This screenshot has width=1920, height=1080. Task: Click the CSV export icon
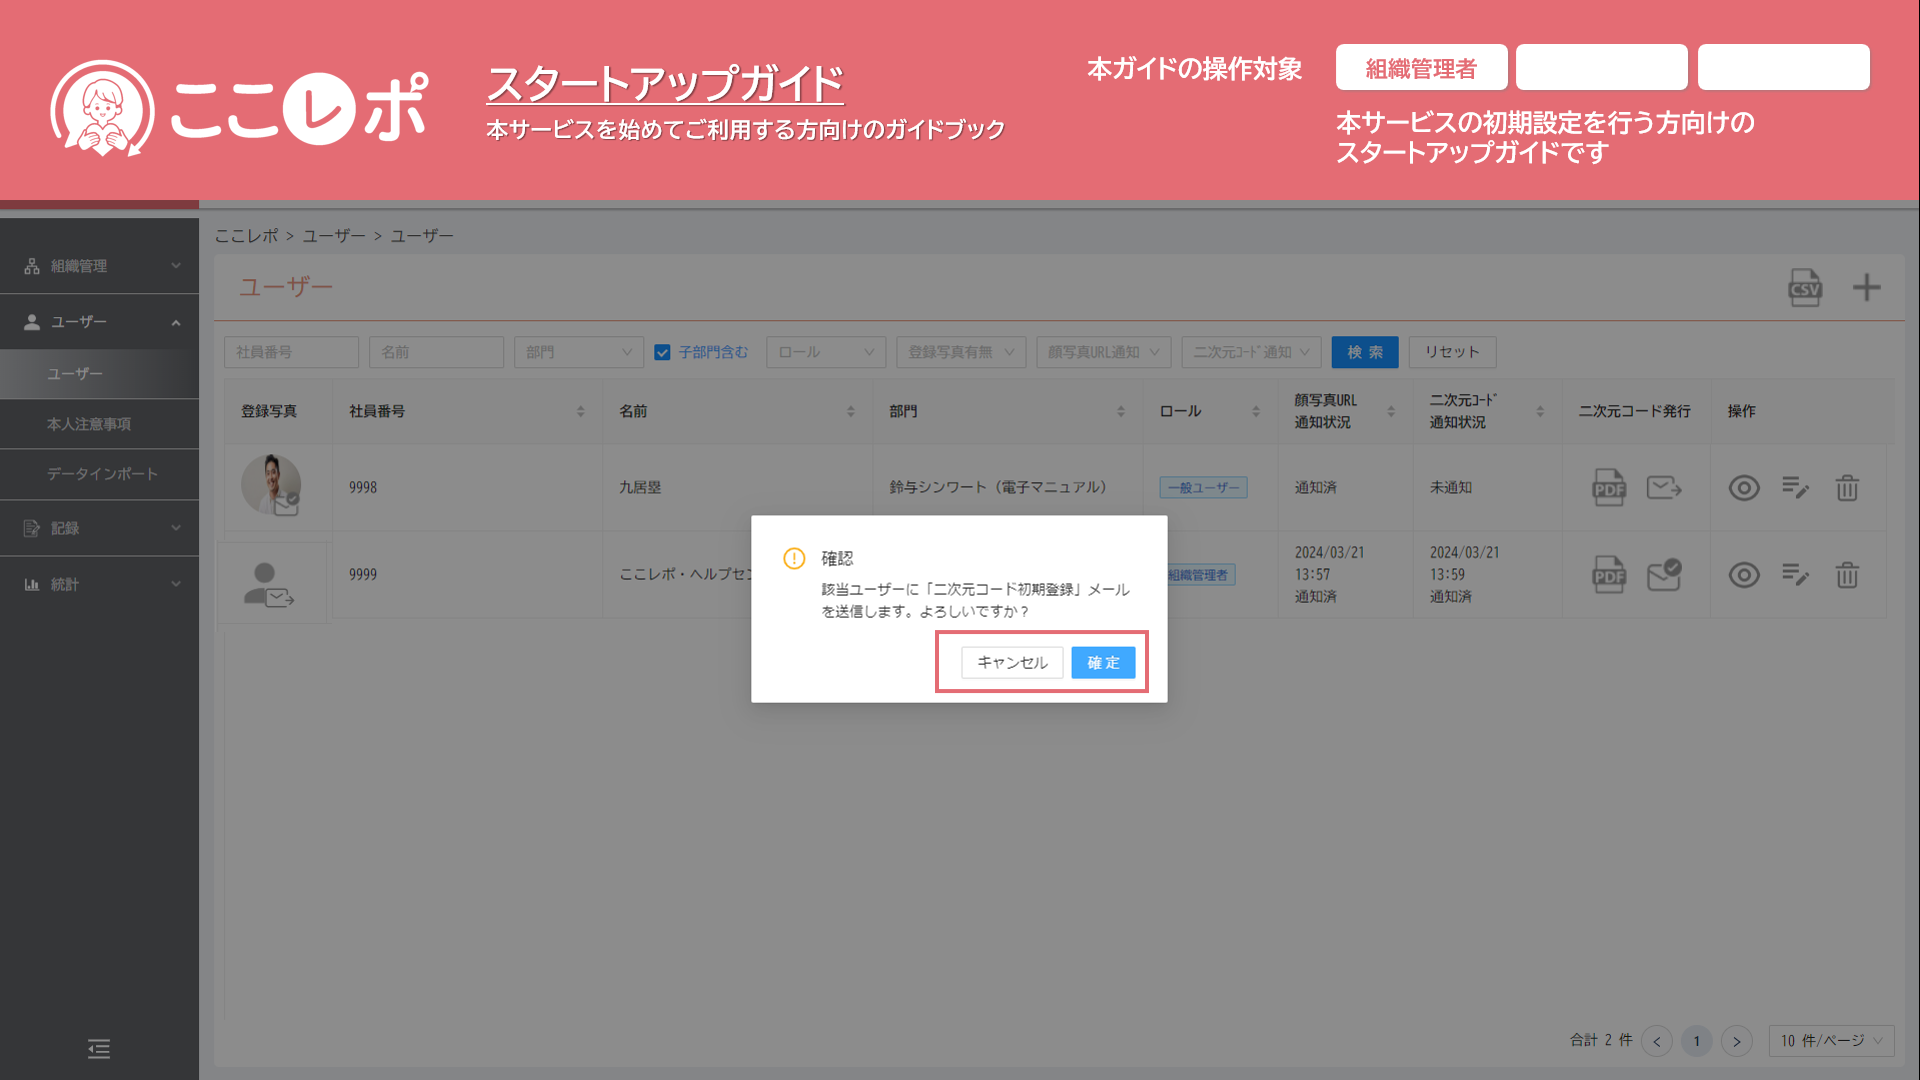pos(1804,288)
